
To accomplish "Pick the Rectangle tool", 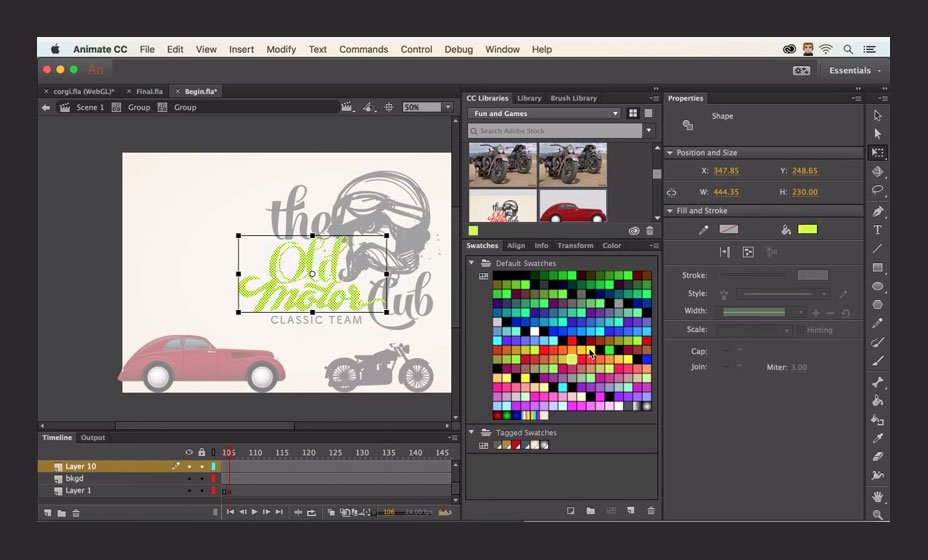I will 877,268.
